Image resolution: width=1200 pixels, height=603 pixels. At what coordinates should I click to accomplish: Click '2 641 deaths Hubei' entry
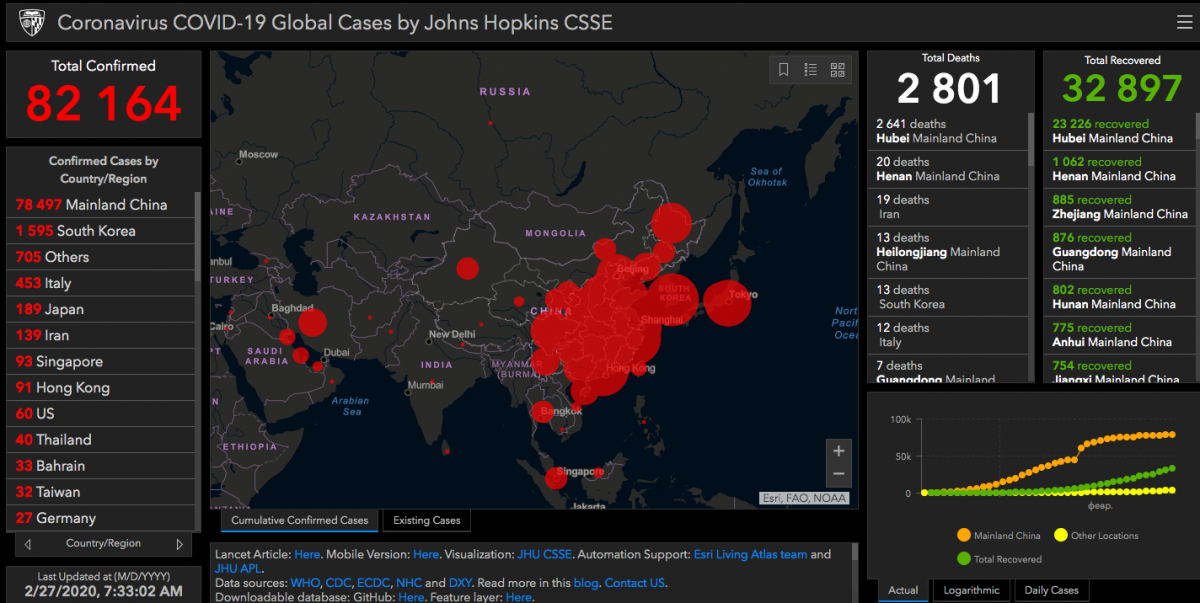(x=947, y=131)
